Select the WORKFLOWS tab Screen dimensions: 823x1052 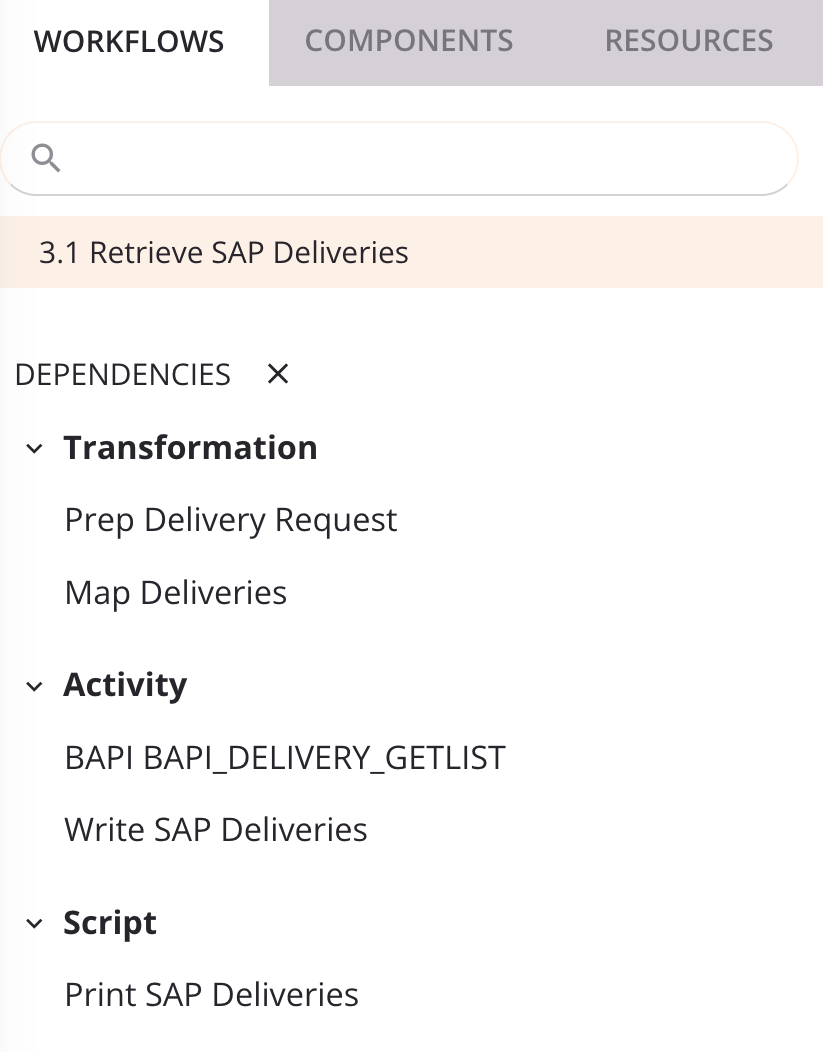(128, 41)
